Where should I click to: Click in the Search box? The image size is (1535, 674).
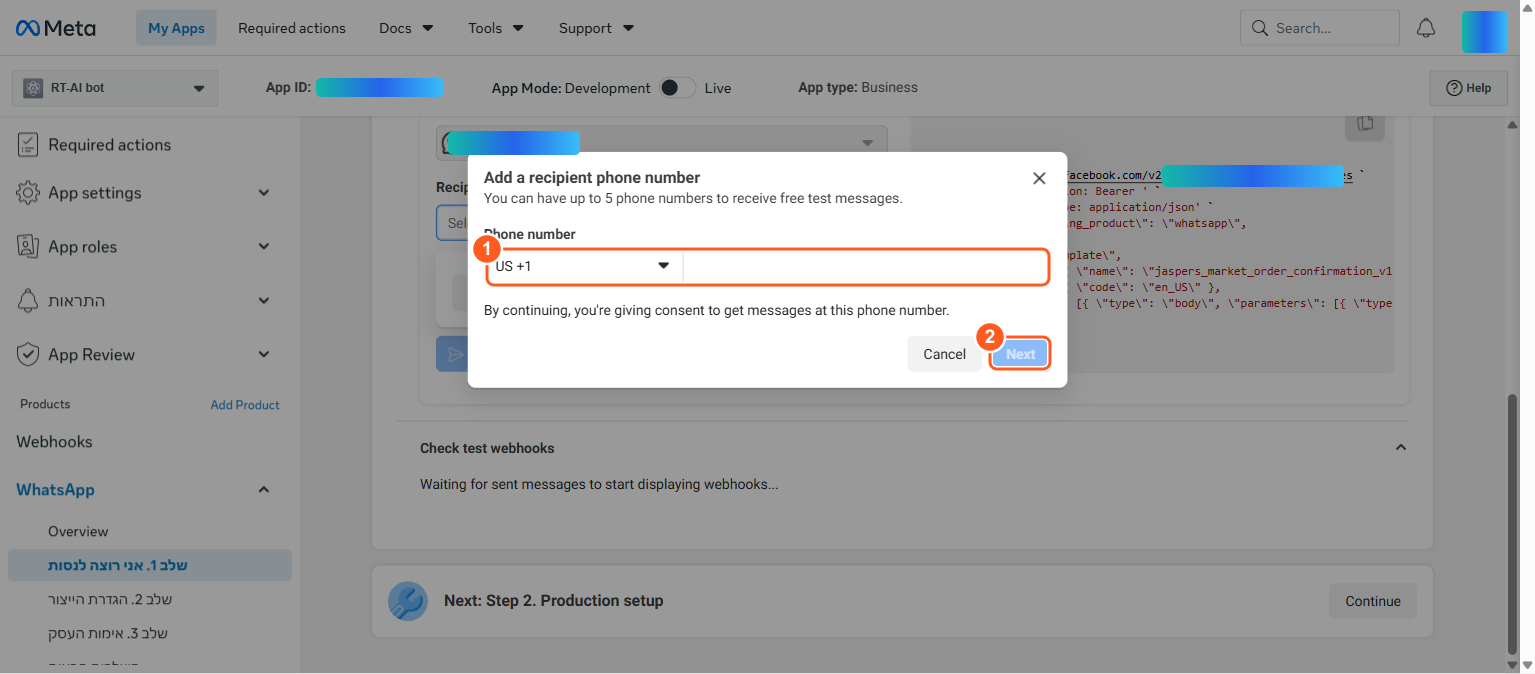coord(1320,28)
